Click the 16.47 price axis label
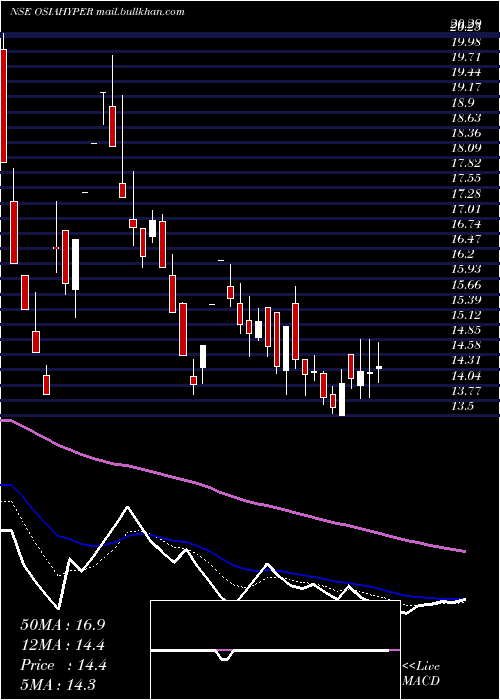Viewport: 500px width, 700px height. pos(466,239)
